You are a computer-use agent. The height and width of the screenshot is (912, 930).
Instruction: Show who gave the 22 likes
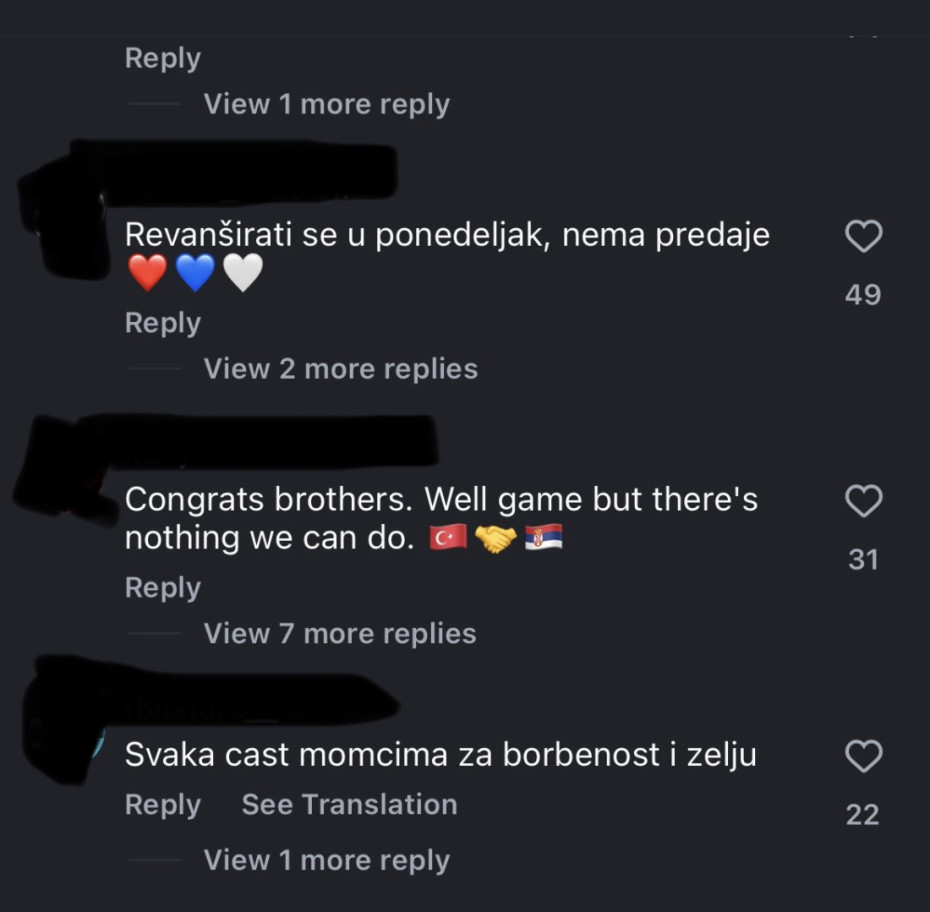click(x=862, y=815)
